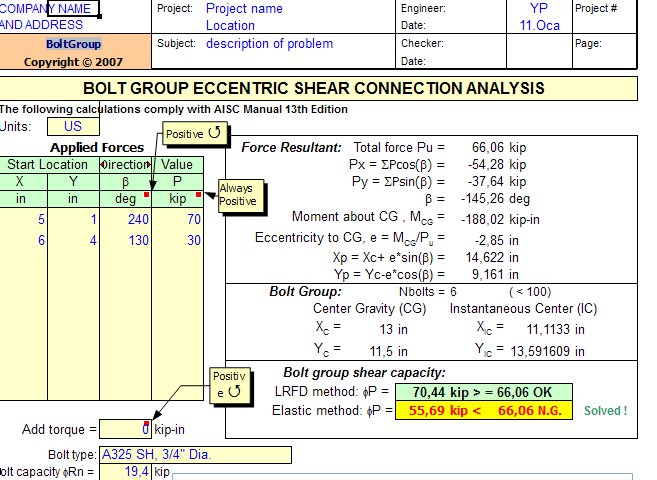Select the main title 'BOLT GROUP ECCENTRIC SHEAR CONNECTION ANALYSIS'
Viewport: 657px width, 480px height.
point(313,88)
